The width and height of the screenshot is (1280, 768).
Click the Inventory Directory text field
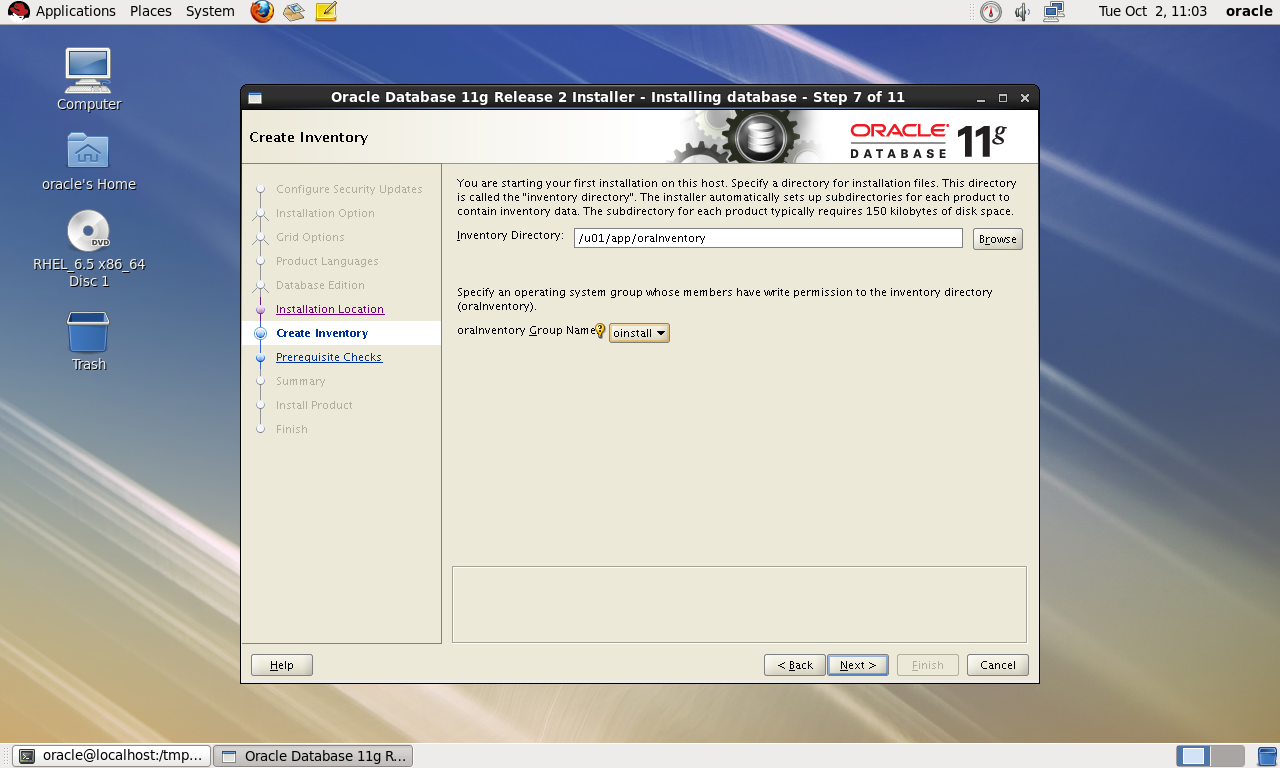click(x=768, y=238)
